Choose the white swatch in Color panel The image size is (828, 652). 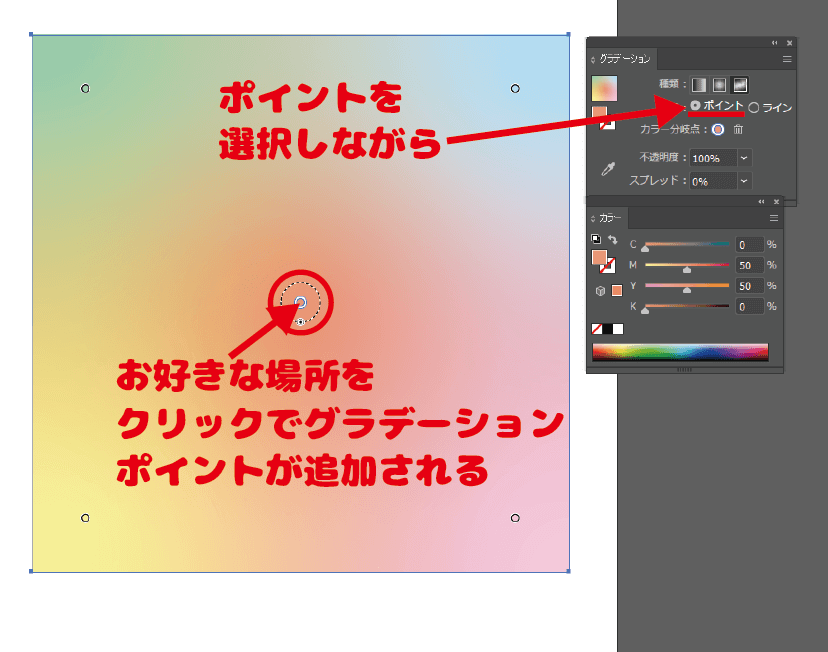pyautogui.click(x=618, y=329)
